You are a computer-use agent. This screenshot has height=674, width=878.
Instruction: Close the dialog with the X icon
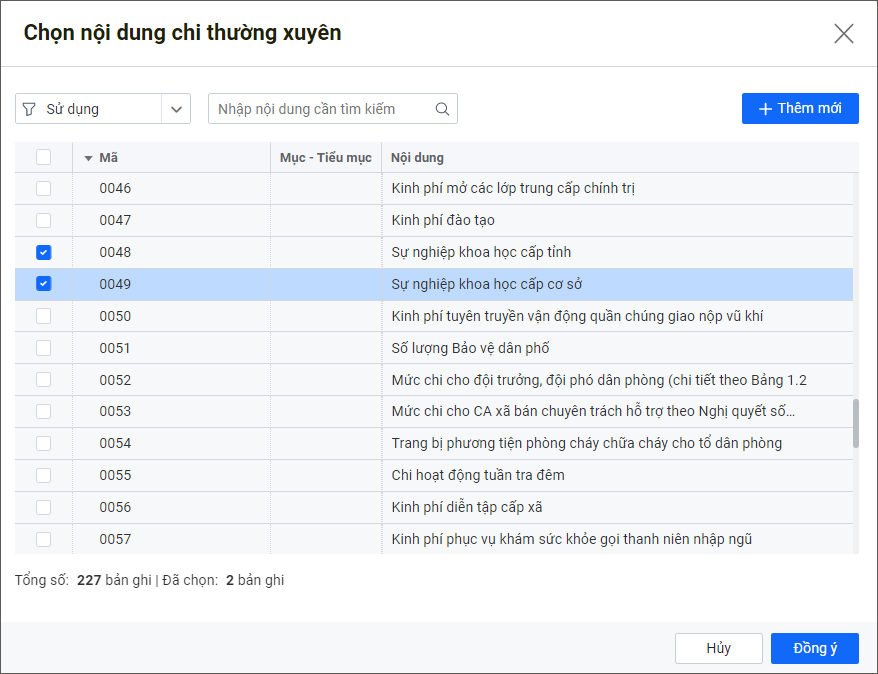click(843, 34)
